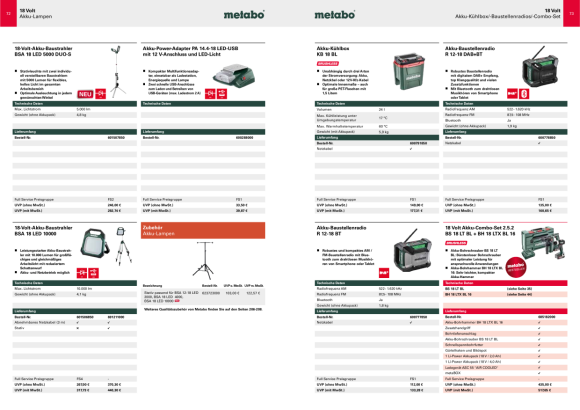Click the red page number tab 73
580x410 pixels.
tap(571, 13)
